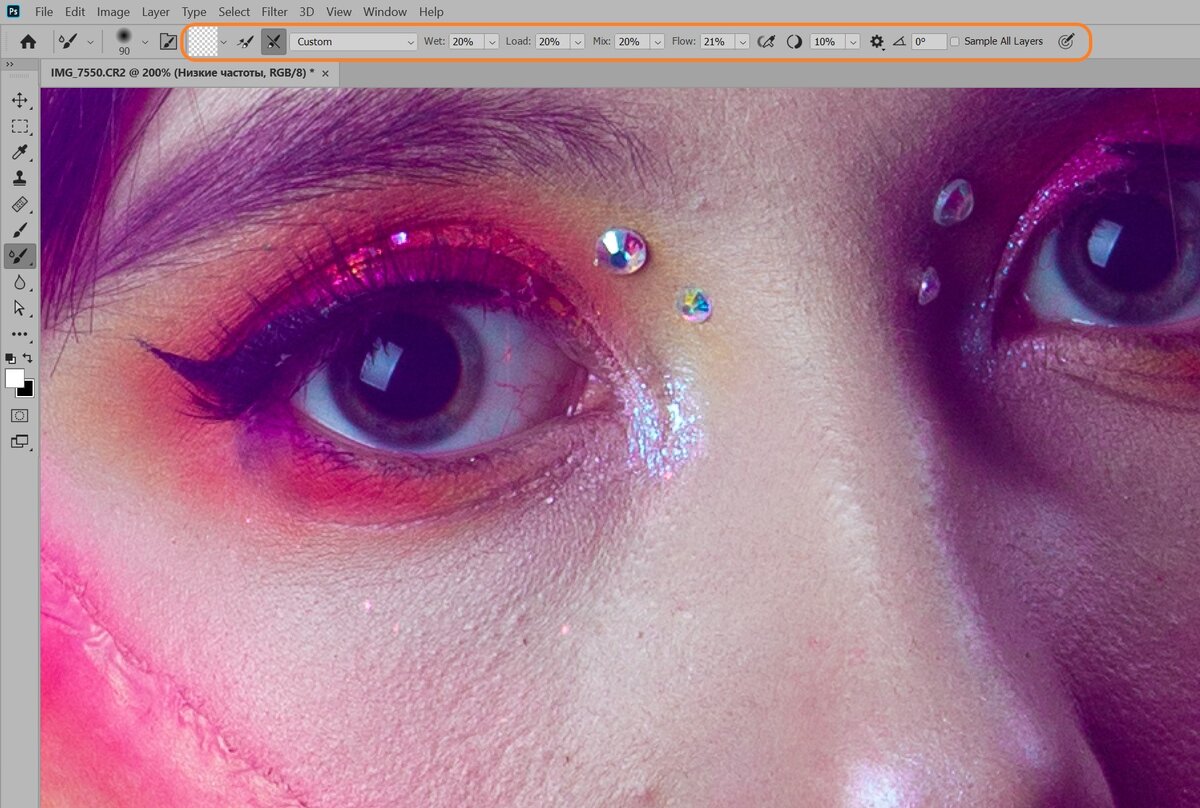Click the Mix value field 20%

[632, 42]
